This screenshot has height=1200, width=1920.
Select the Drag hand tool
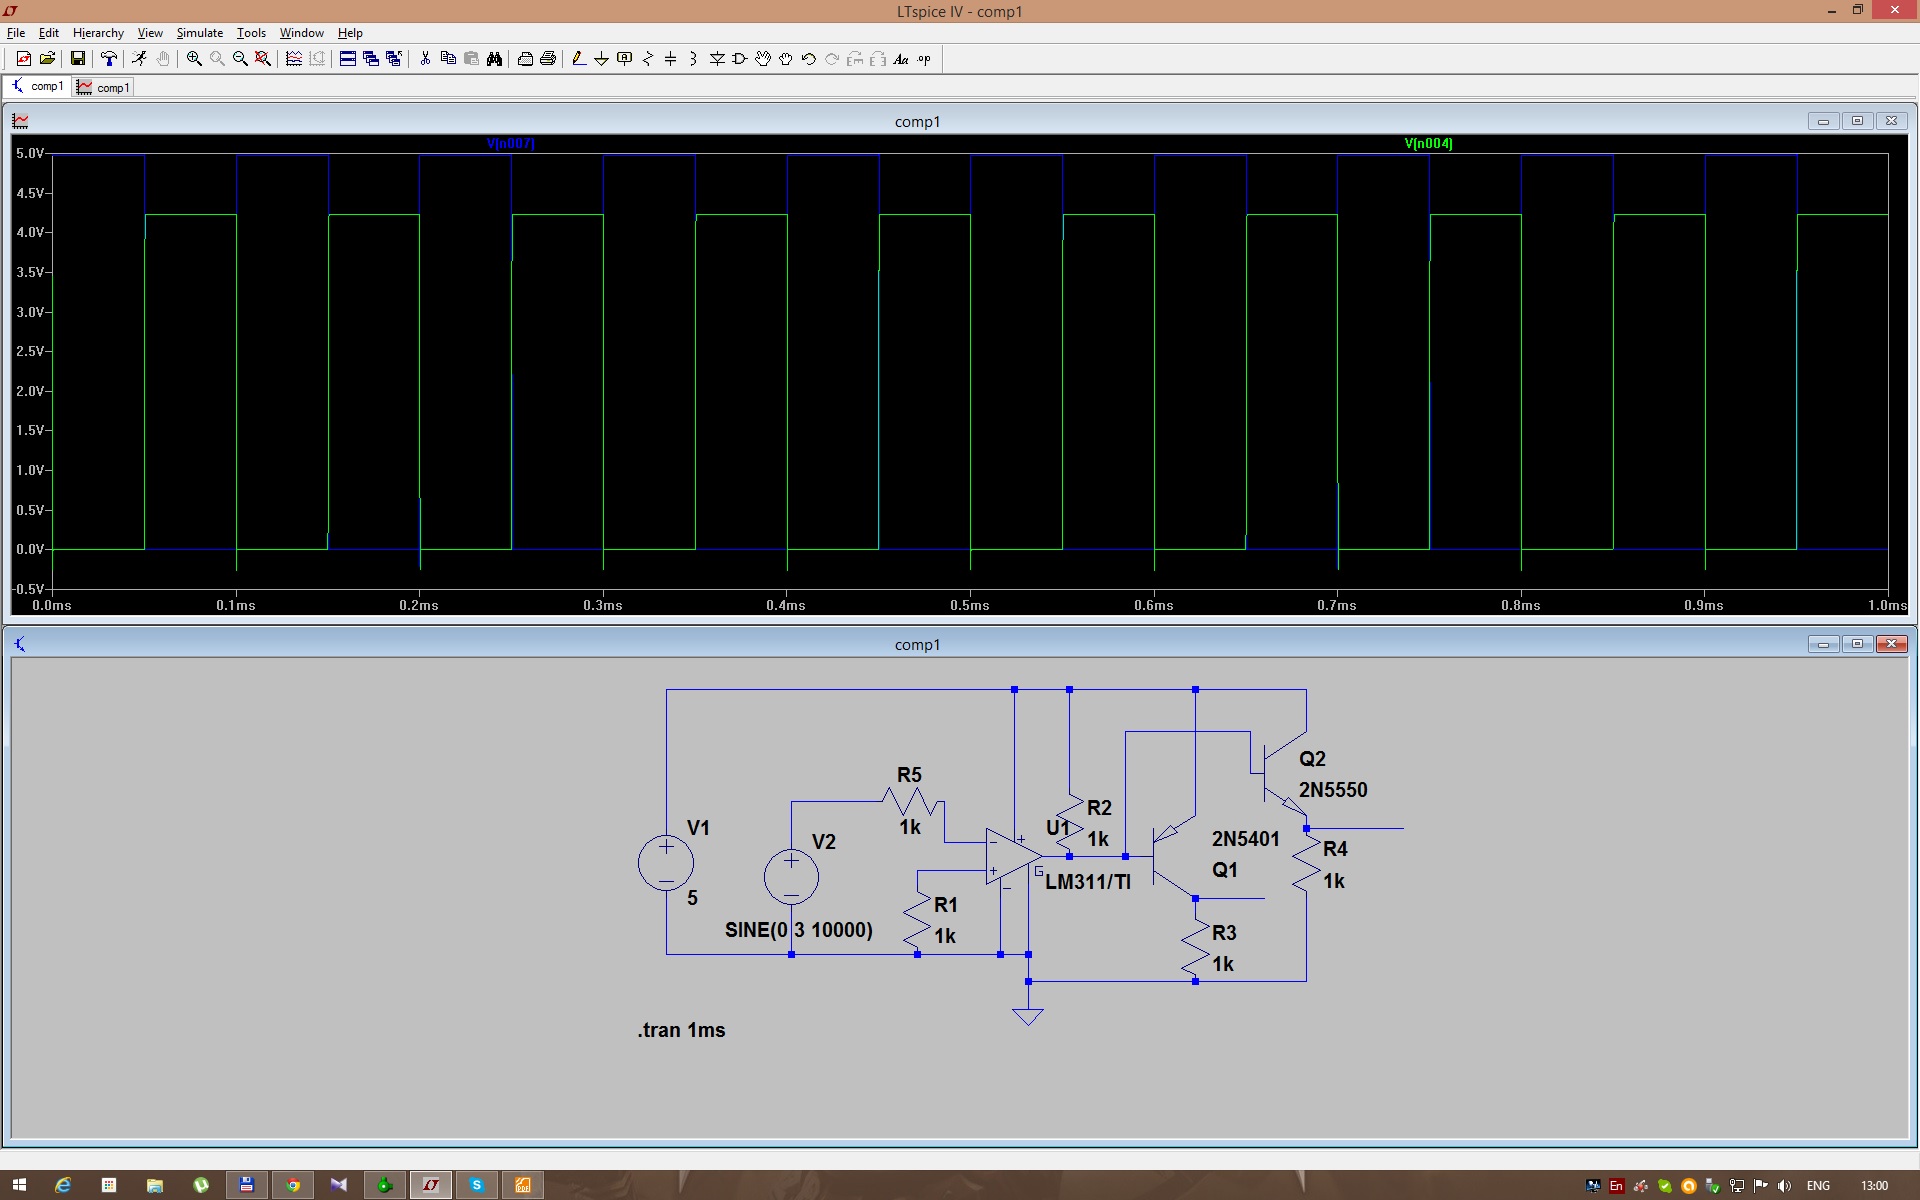(x=786, y=59)
